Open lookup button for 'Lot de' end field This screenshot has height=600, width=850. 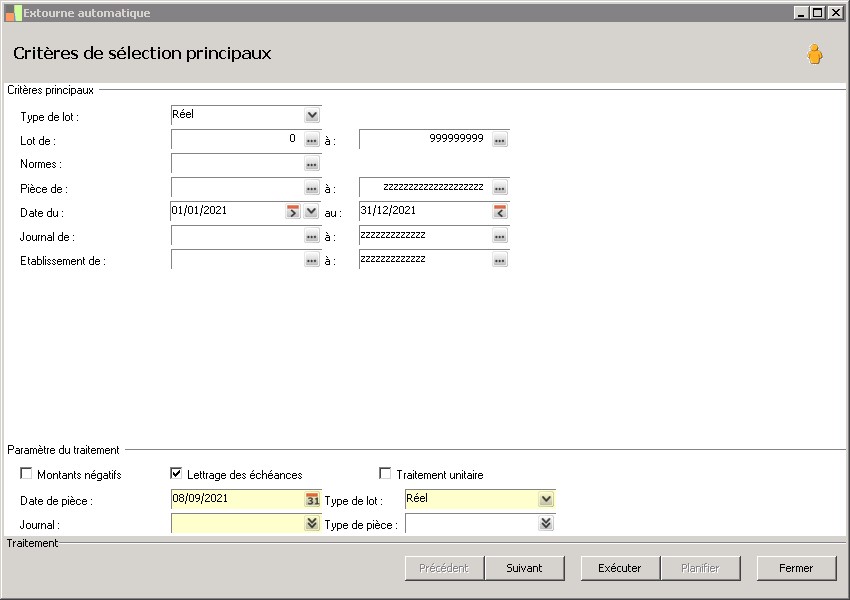pos(500,141)
